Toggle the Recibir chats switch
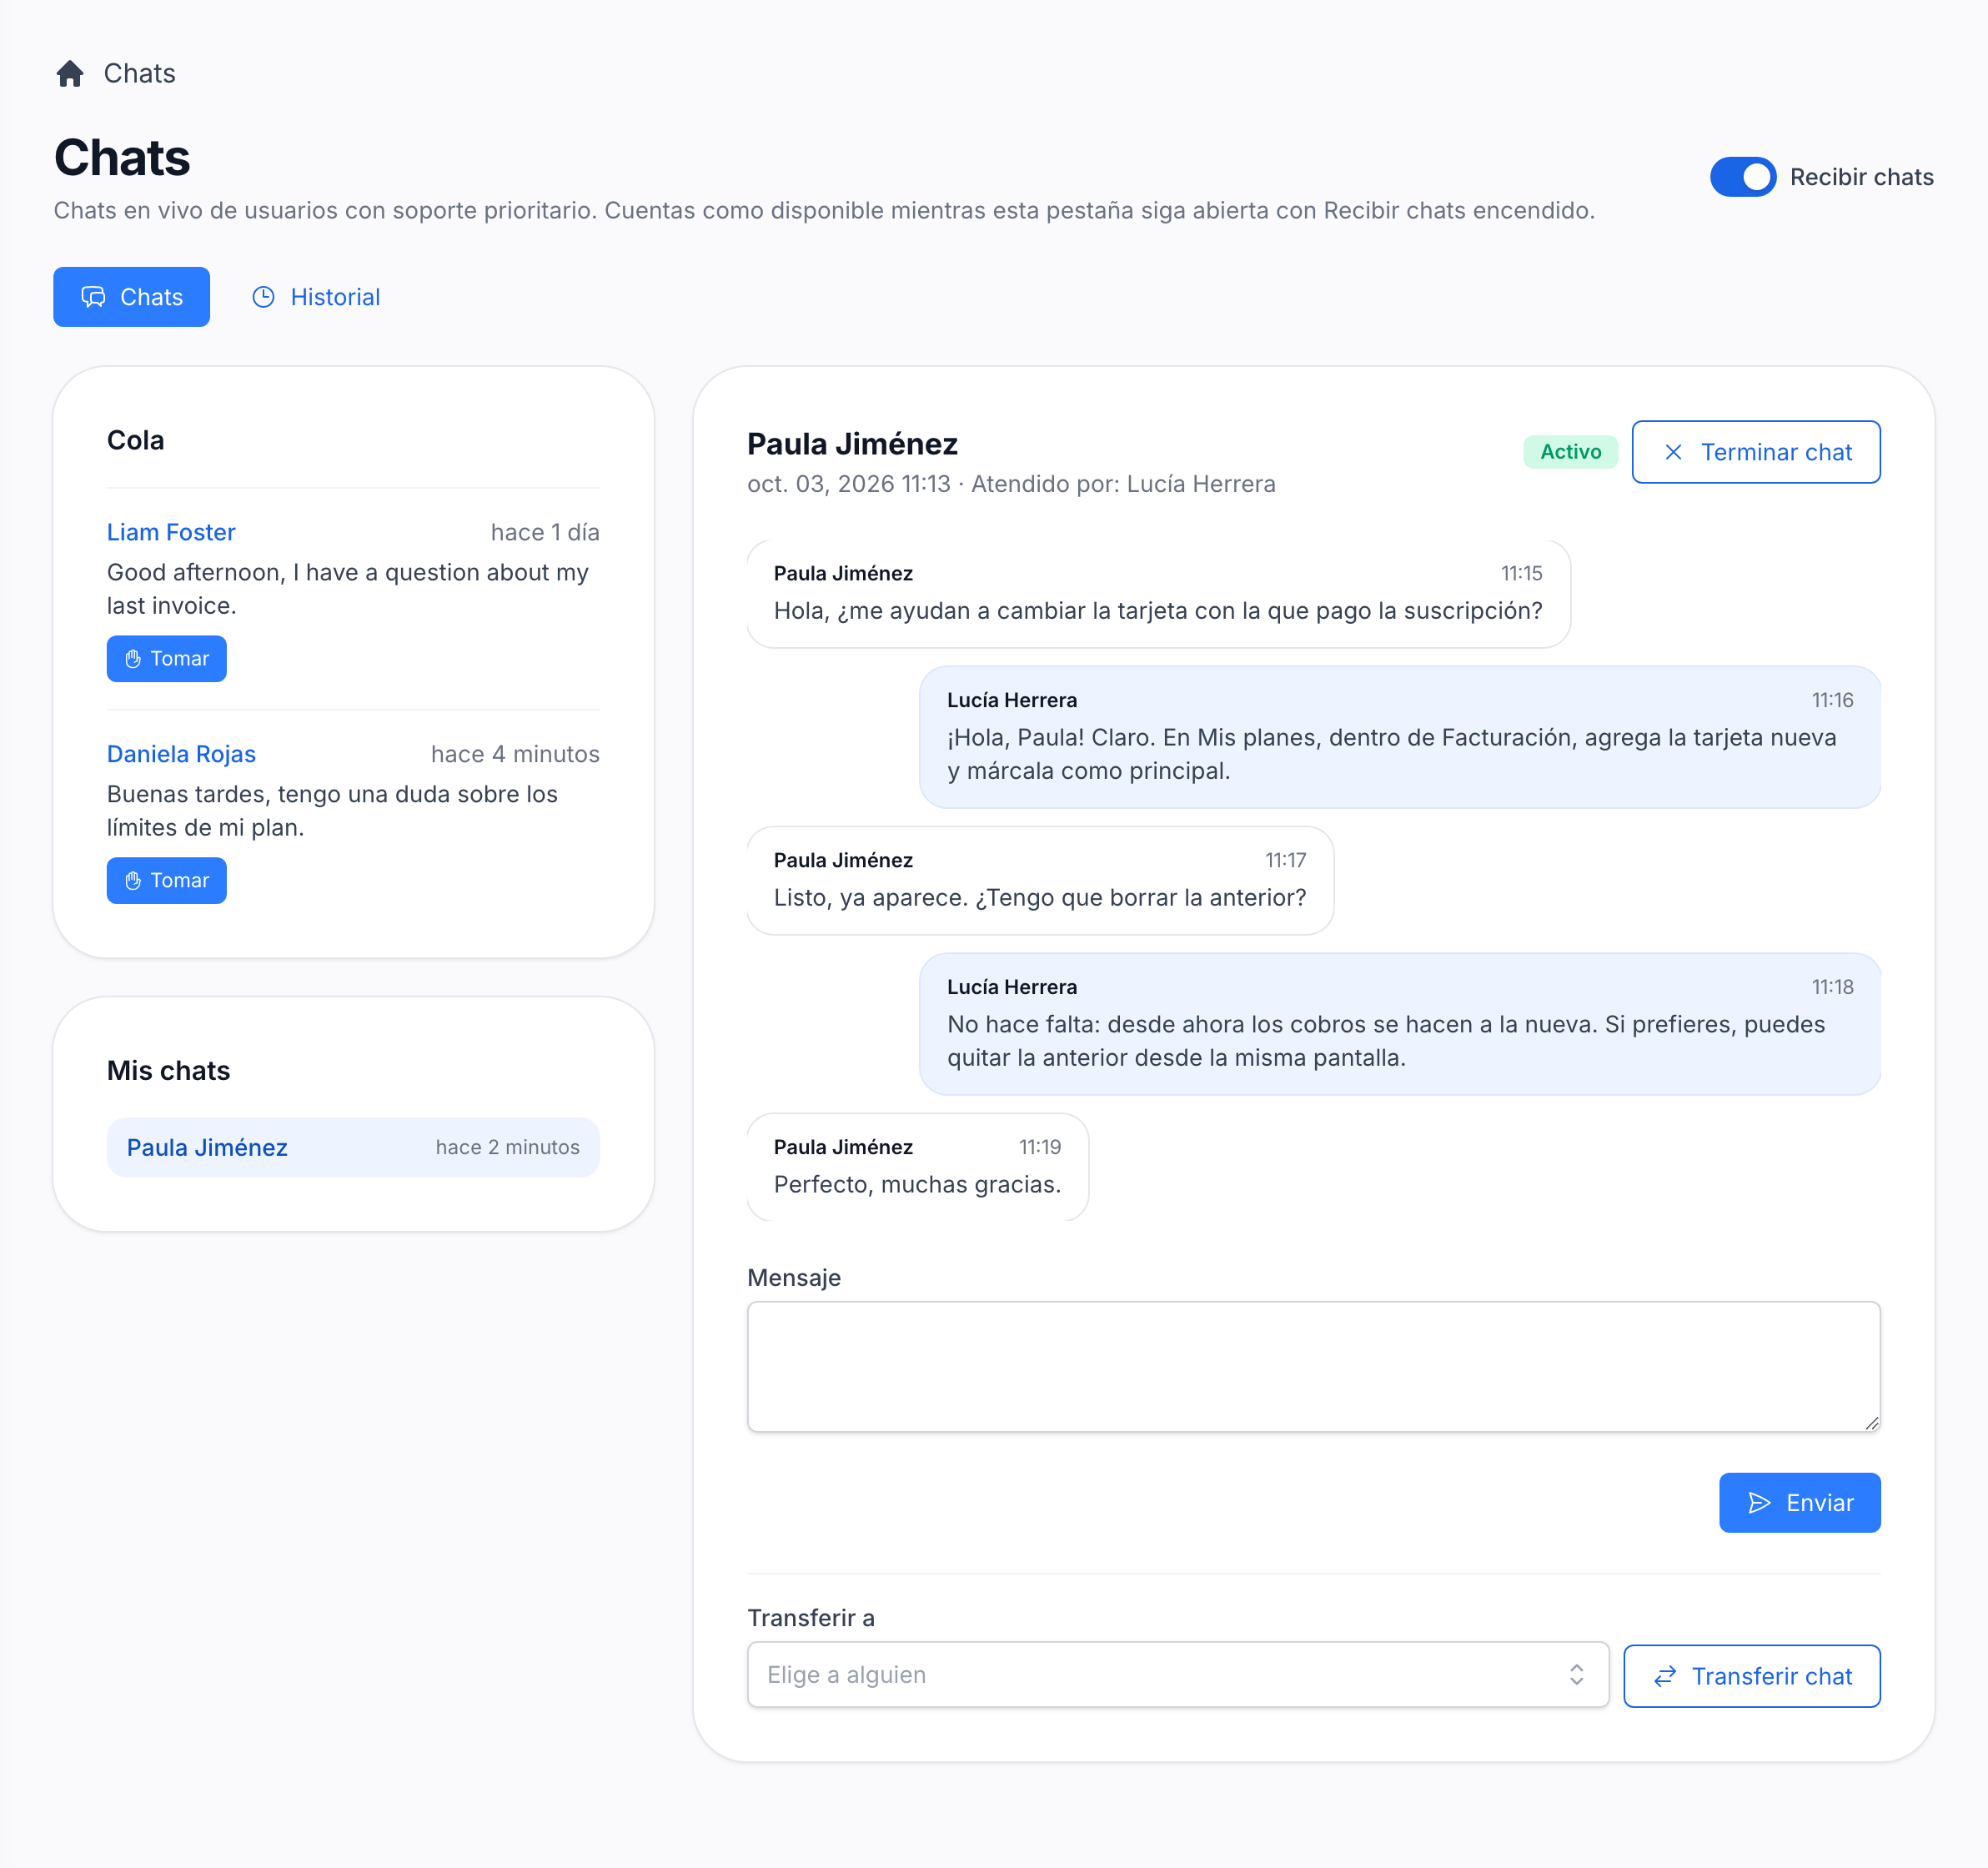 [x=1742, y=177]
